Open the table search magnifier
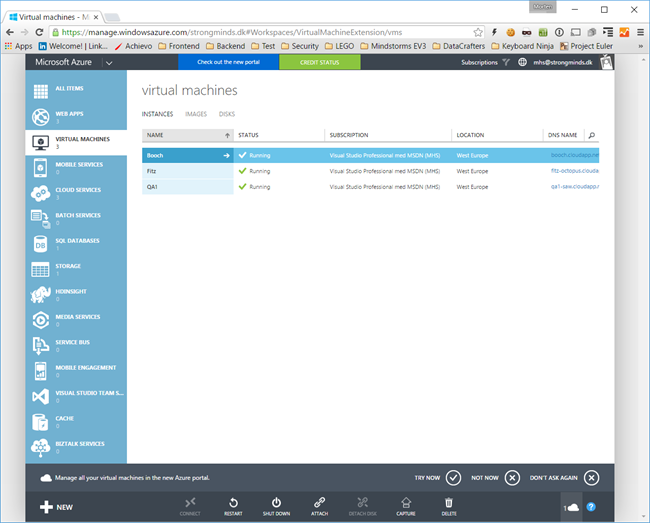 pos(592,135)
